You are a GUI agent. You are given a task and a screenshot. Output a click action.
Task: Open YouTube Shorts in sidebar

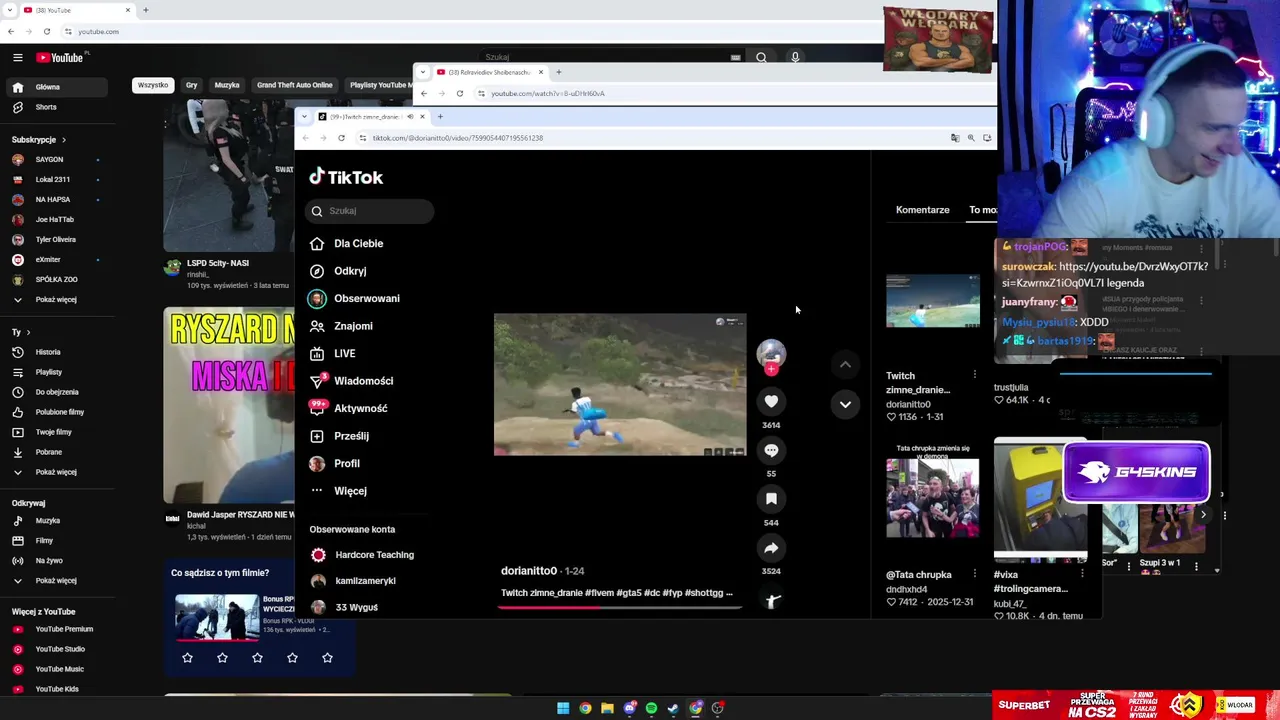coord(55,107)
